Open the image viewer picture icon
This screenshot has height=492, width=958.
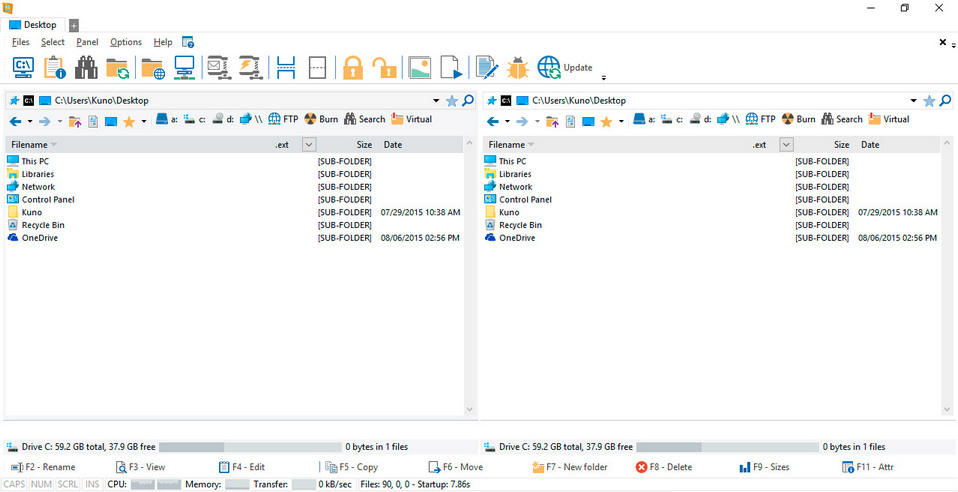coord(420,67)
